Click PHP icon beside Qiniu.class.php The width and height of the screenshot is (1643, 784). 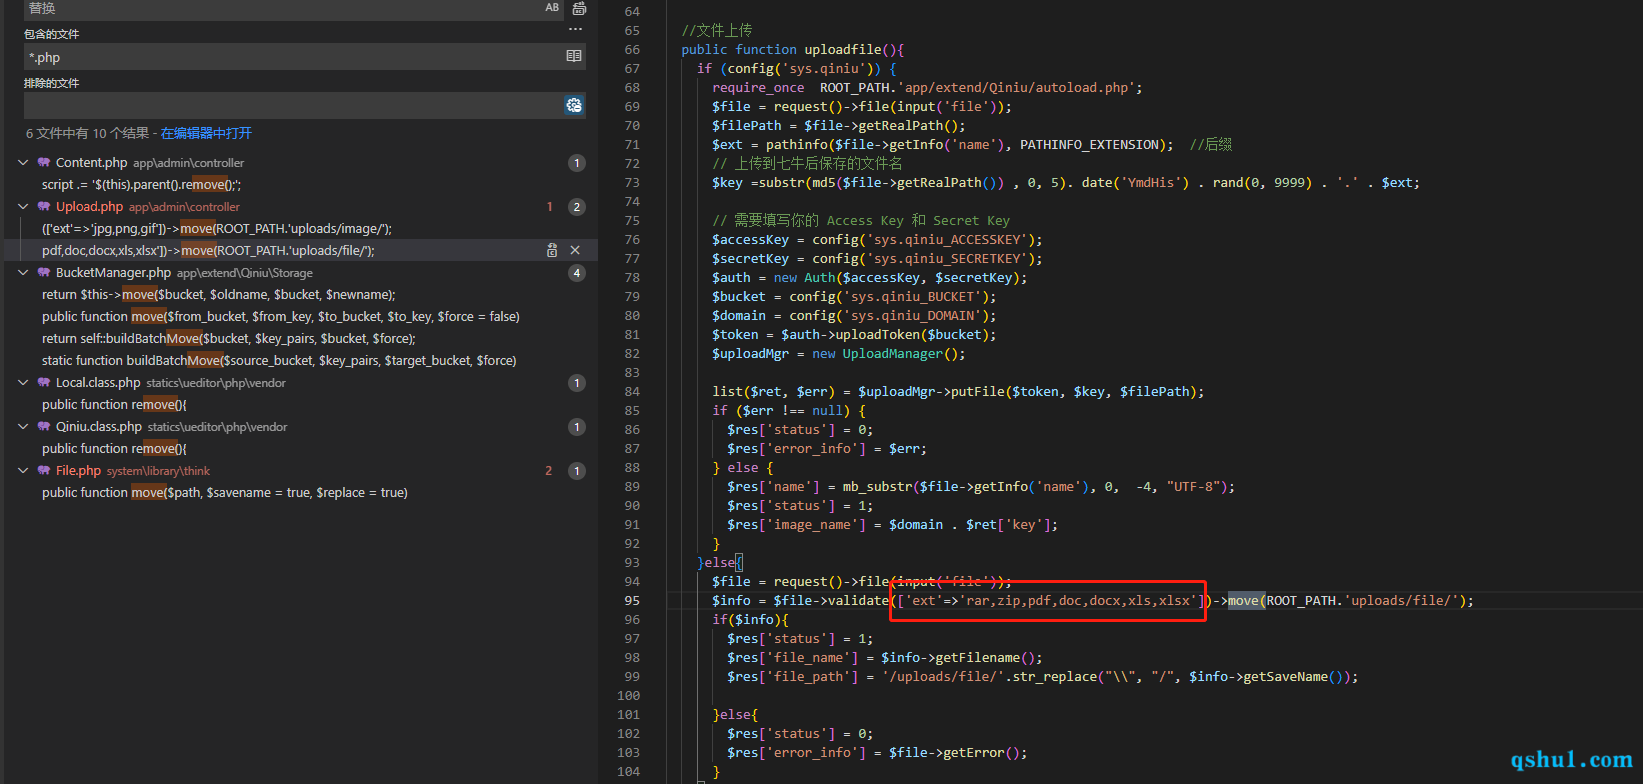click(44, 427)
